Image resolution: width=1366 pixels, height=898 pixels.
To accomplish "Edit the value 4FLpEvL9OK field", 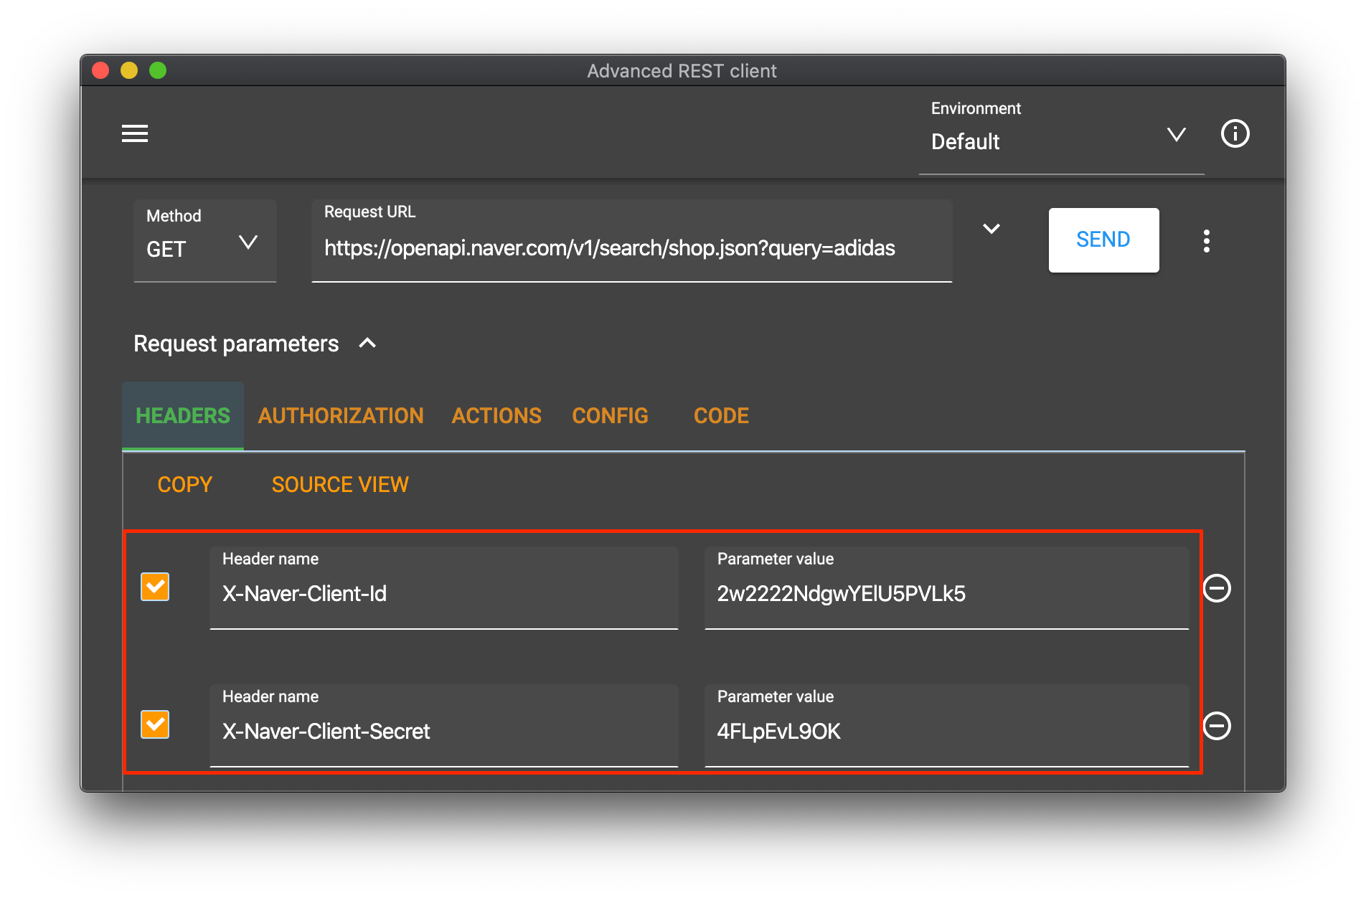I will tap(947, 726).
